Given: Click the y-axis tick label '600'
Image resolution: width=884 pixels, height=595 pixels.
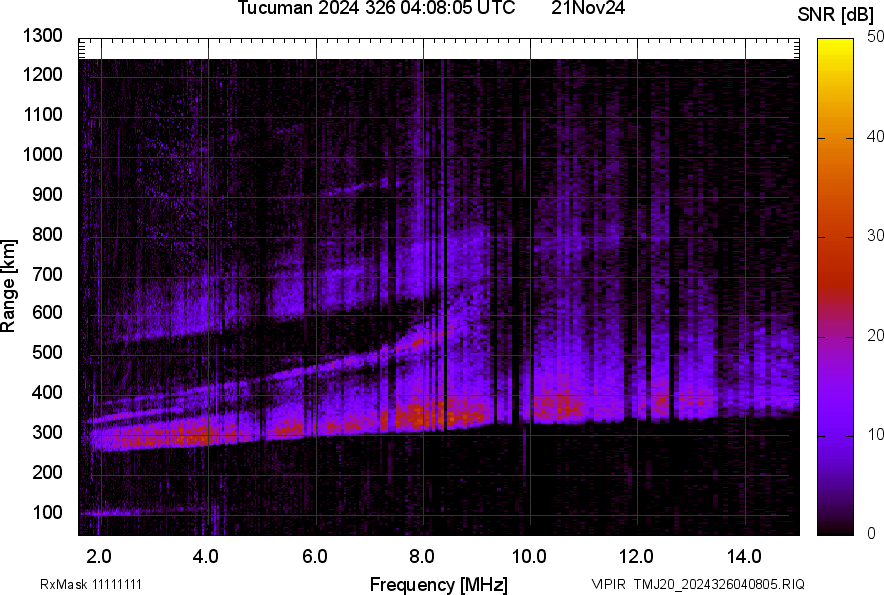Looking at the screenshot, I should pos(48,313).
